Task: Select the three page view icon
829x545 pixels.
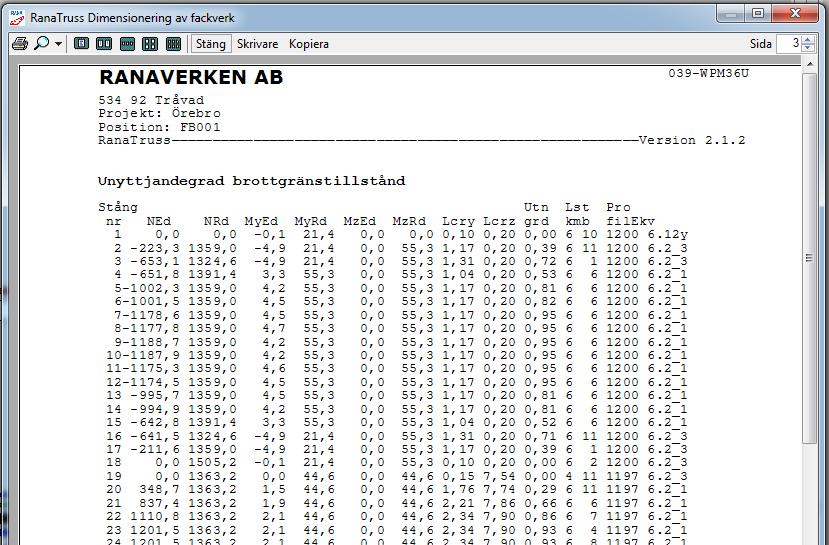Action: [x=127, y=44]
